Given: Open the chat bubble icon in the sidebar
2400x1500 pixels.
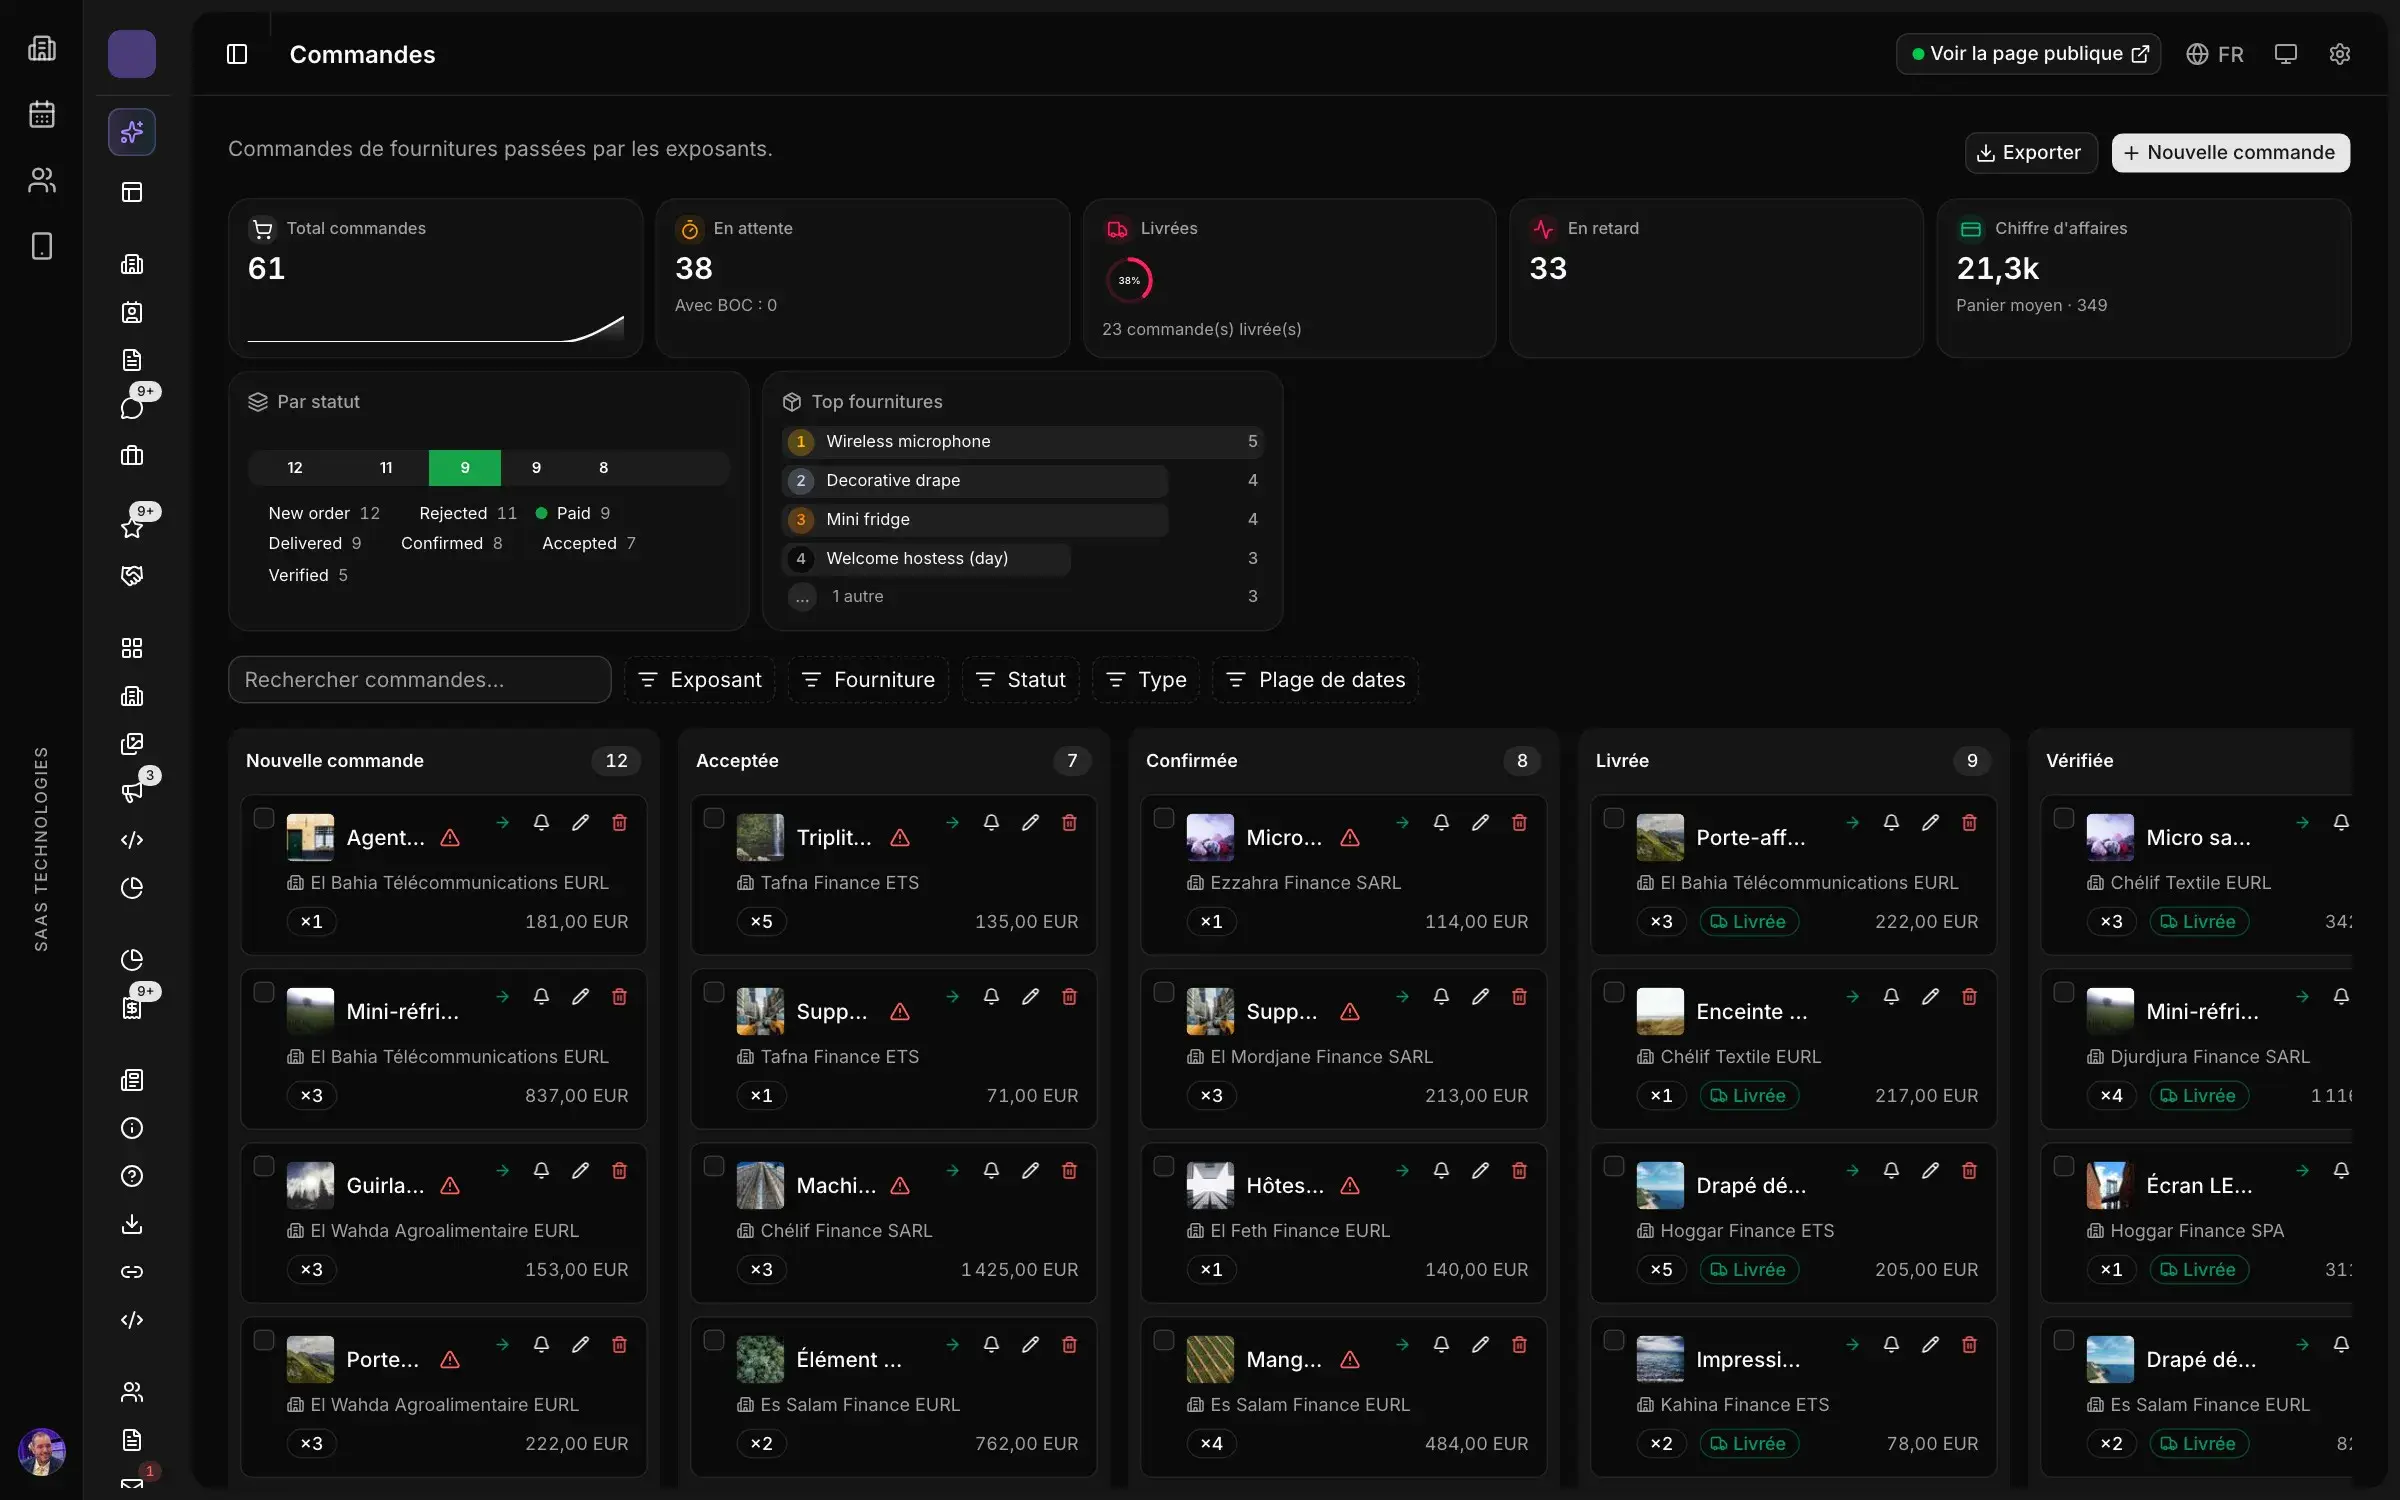Looking at the screenshot, I should point(132,407).
